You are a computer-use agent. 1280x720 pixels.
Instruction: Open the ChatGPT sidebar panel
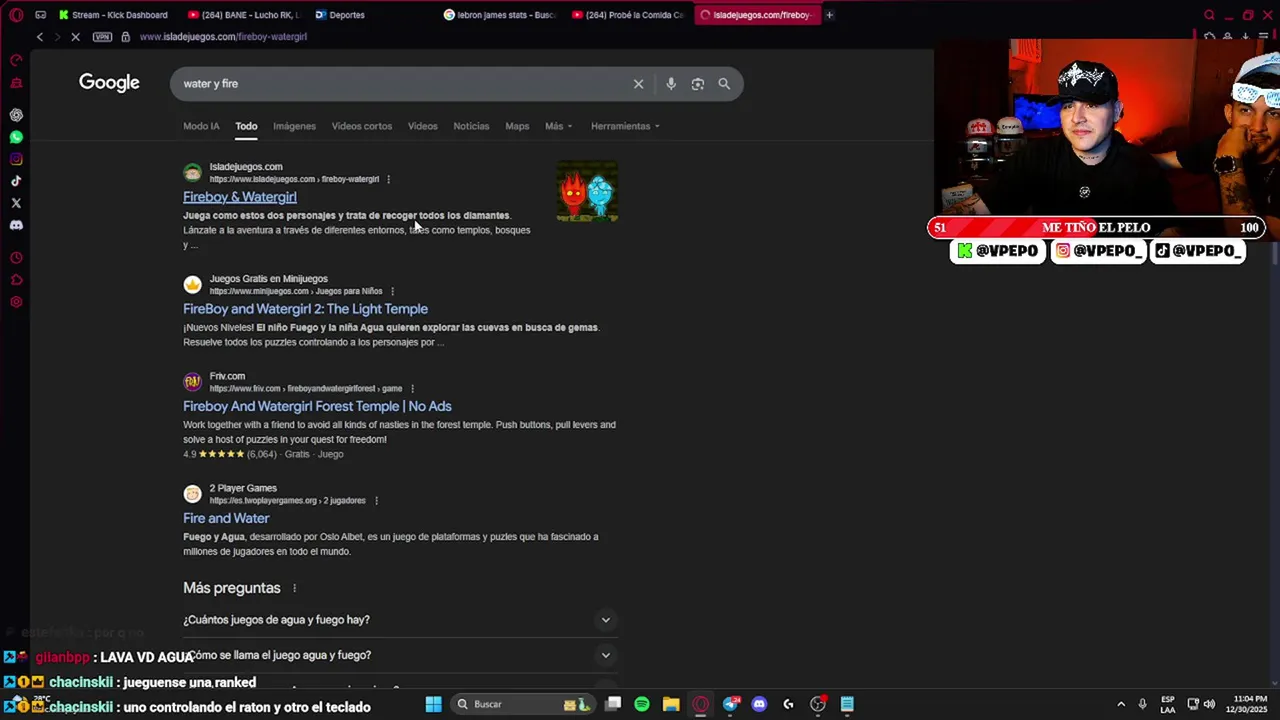[16, 115]
